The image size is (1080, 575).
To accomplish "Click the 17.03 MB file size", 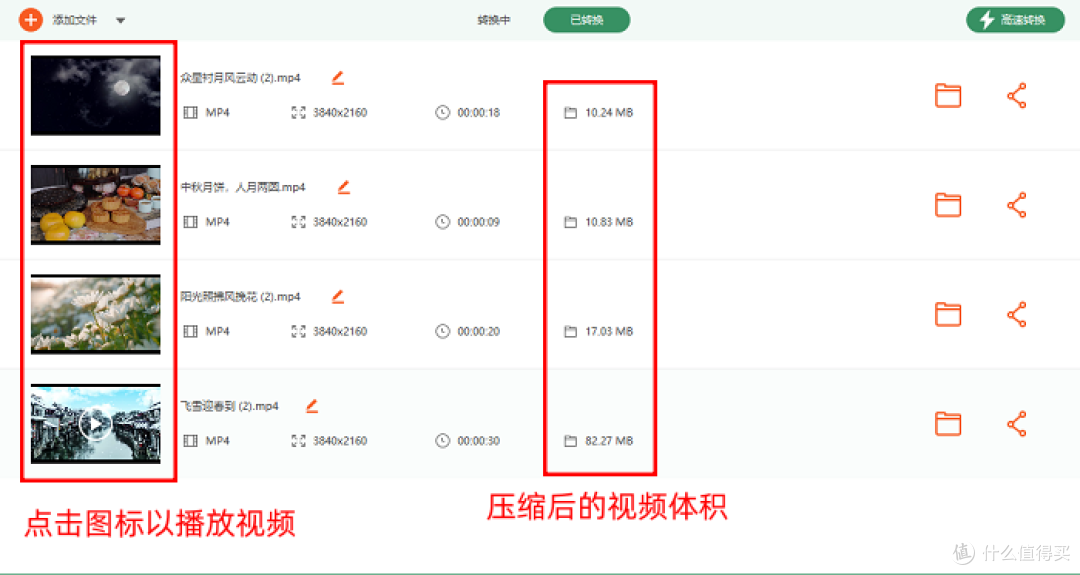I will point(609,331).
